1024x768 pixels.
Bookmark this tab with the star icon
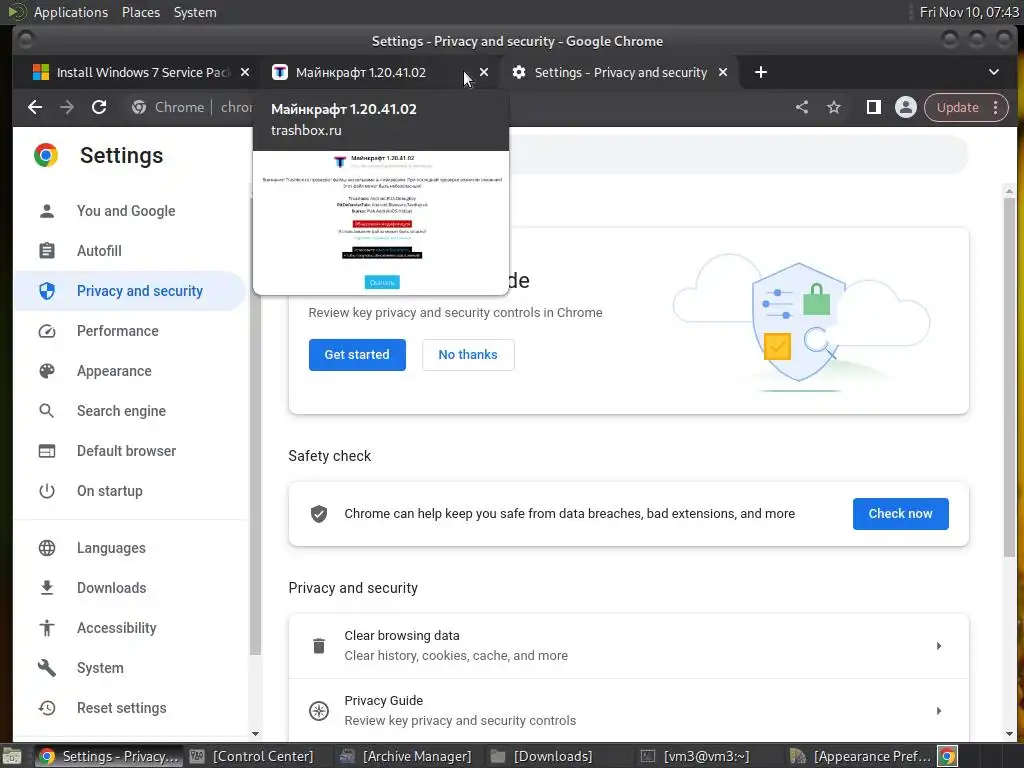834,107
